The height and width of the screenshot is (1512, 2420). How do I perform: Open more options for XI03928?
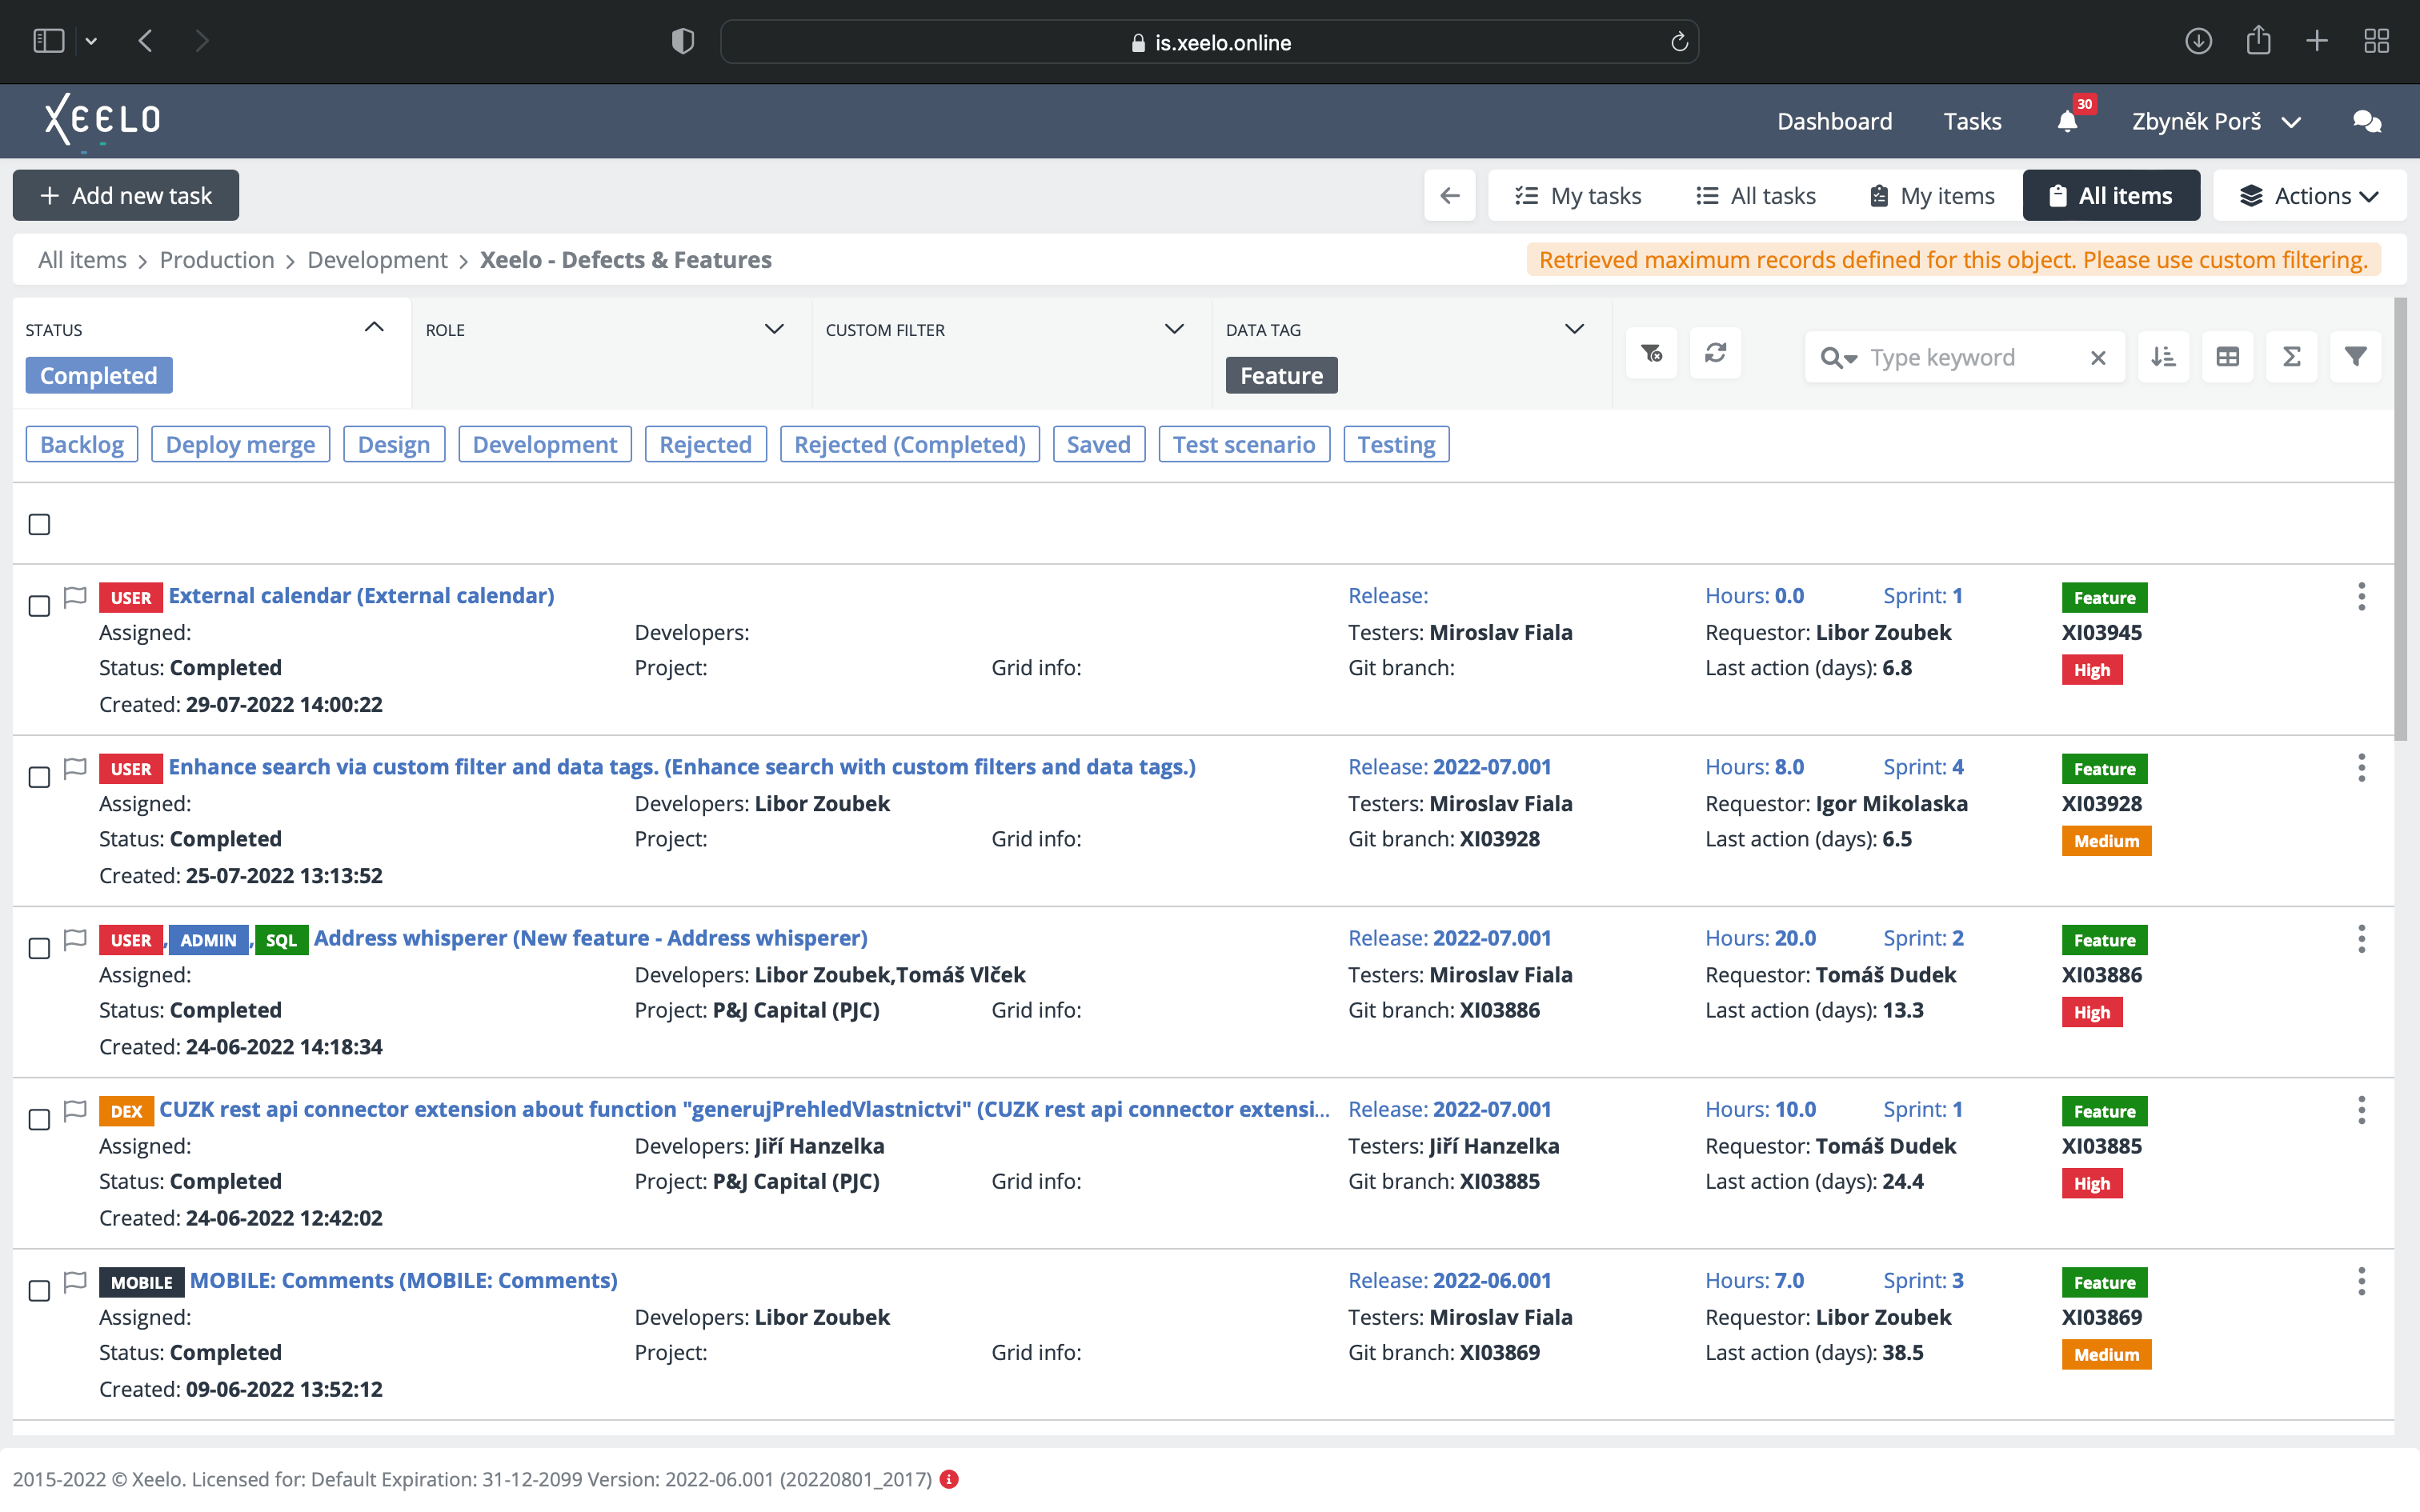click(2362, 768)
